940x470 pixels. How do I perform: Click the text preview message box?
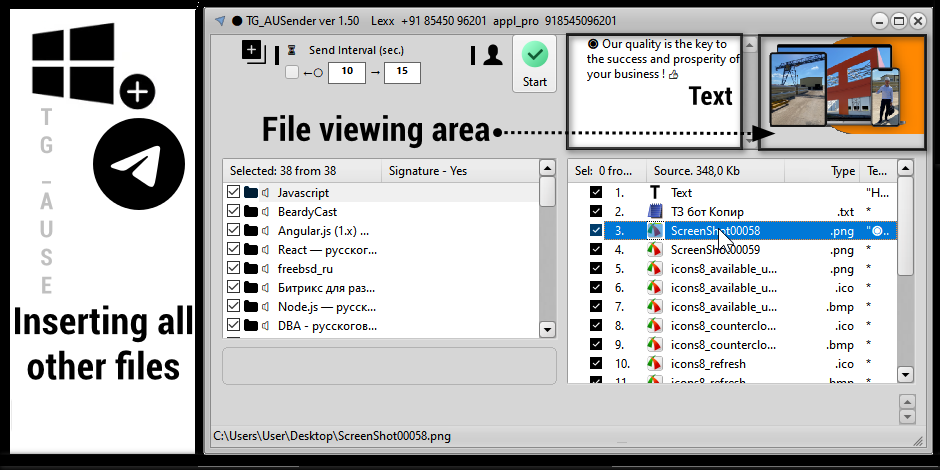(x=655, y=91)
